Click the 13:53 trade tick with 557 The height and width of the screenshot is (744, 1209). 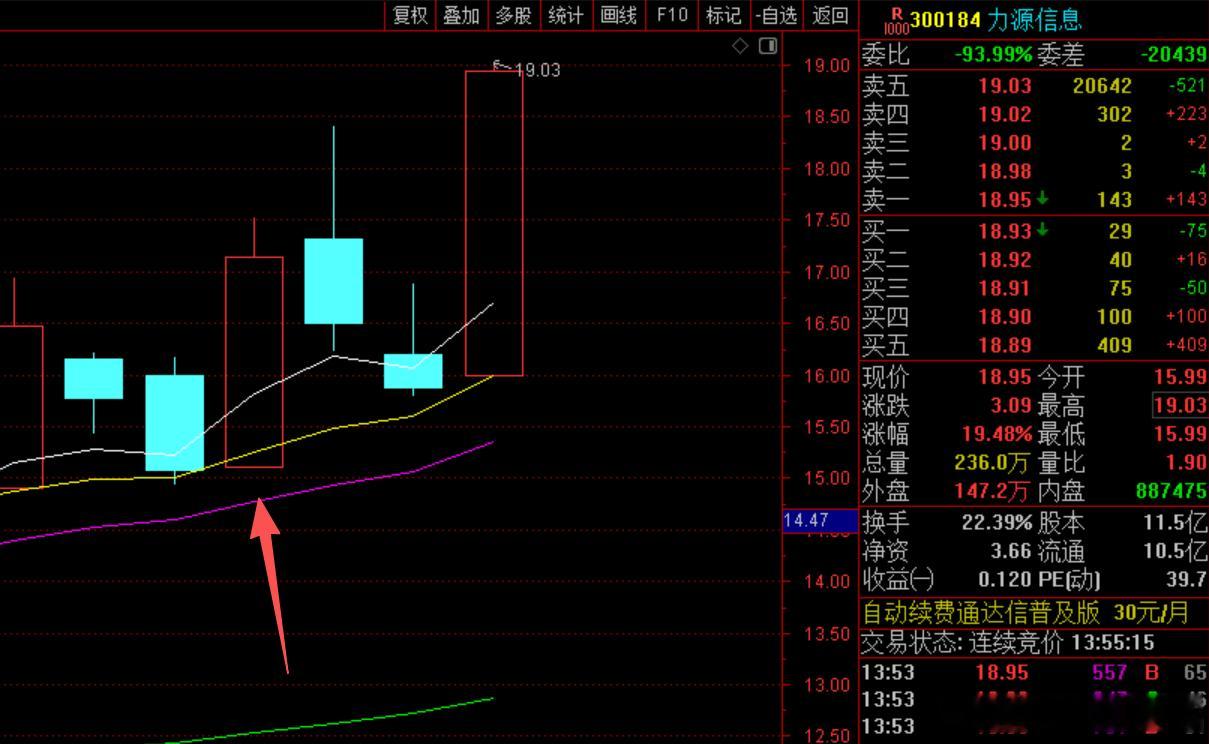pos(1034,673)
